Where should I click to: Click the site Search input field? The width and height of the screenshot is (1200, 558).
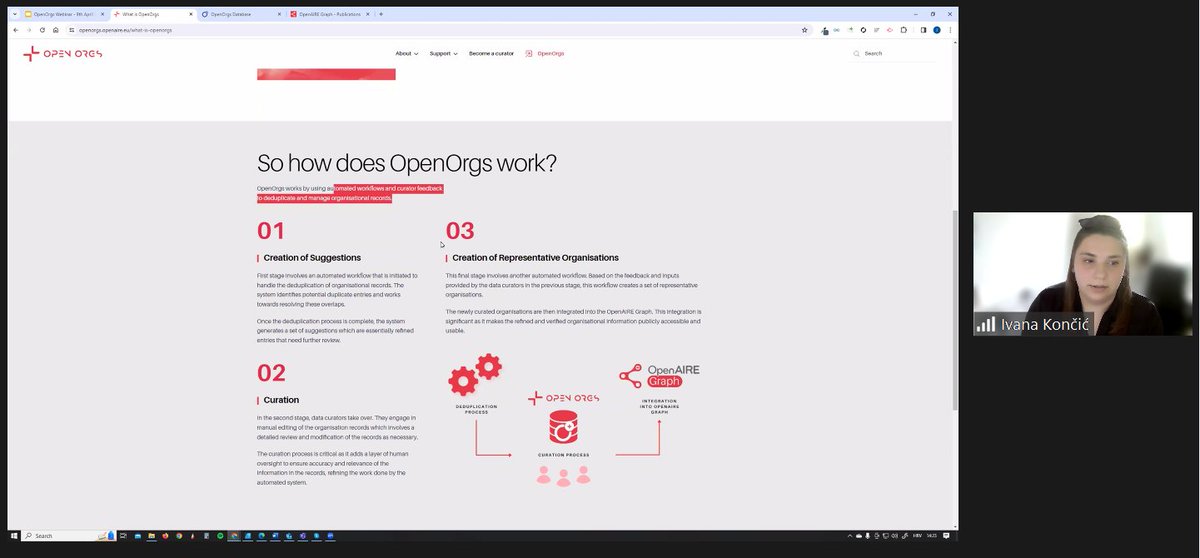[x=897, y=53]
